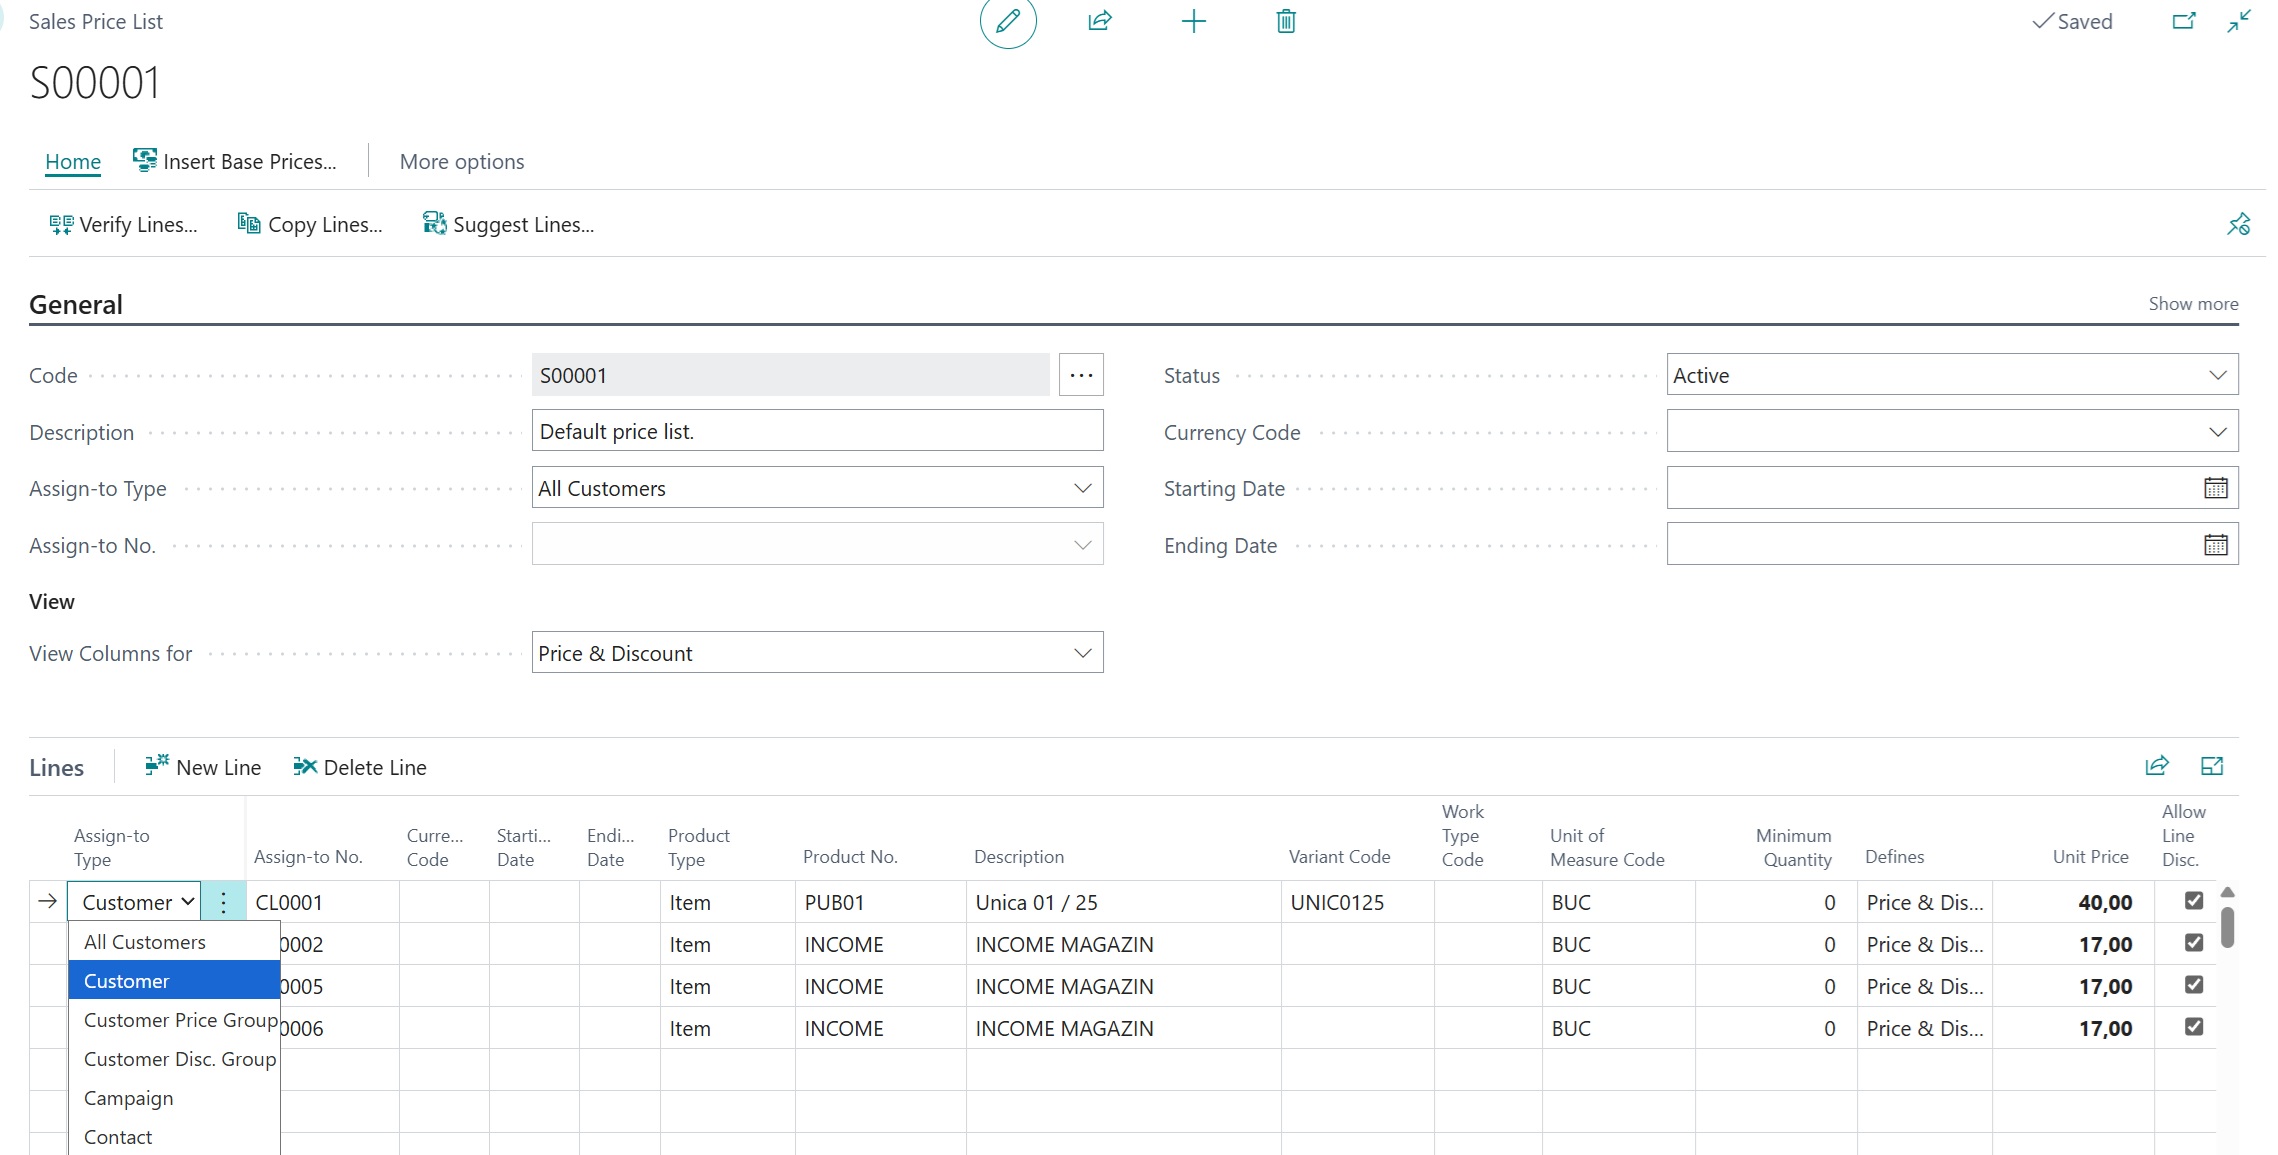Viewport: 2278px width, 1155px height.
Task: Click Unica 01 / 25 description cell
Action: 1123,902
